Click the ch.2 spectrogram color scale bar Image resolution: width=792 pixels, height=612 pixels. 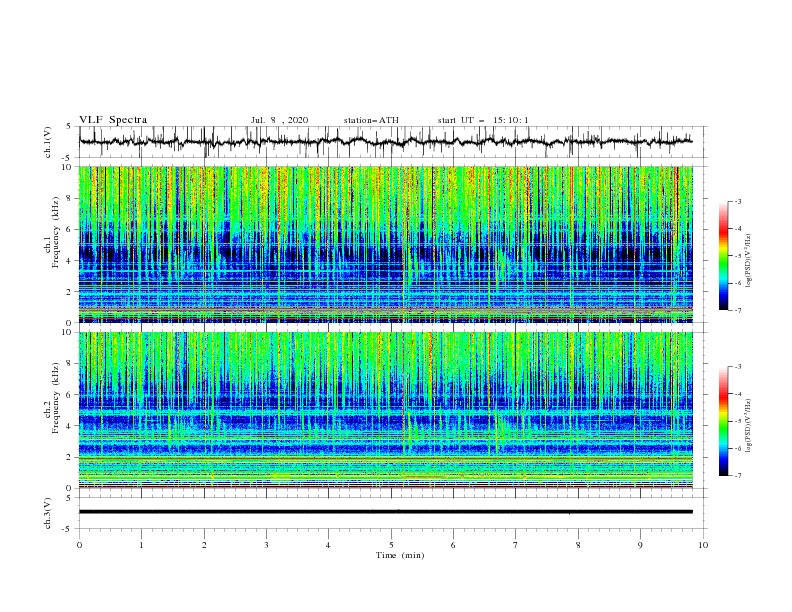(723, 421)
